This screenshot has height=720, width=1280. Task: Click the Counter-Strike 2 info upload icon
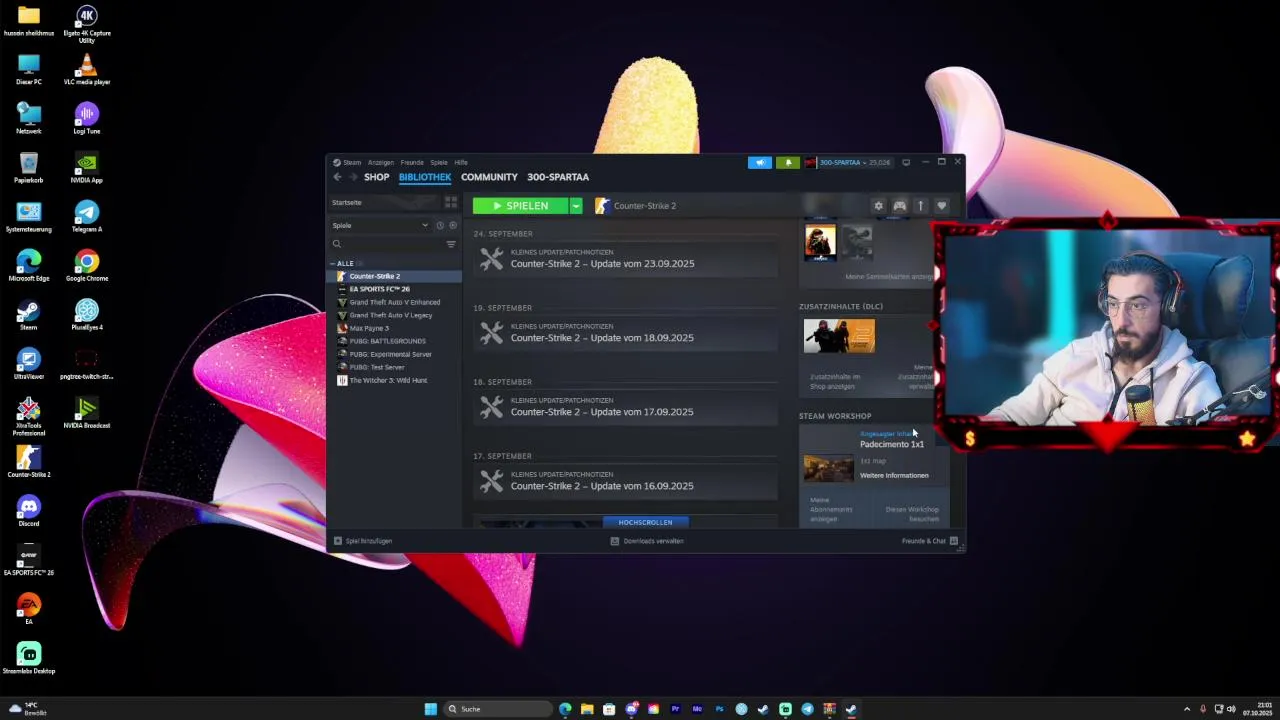pyautogui.click(x=920, y=206)
